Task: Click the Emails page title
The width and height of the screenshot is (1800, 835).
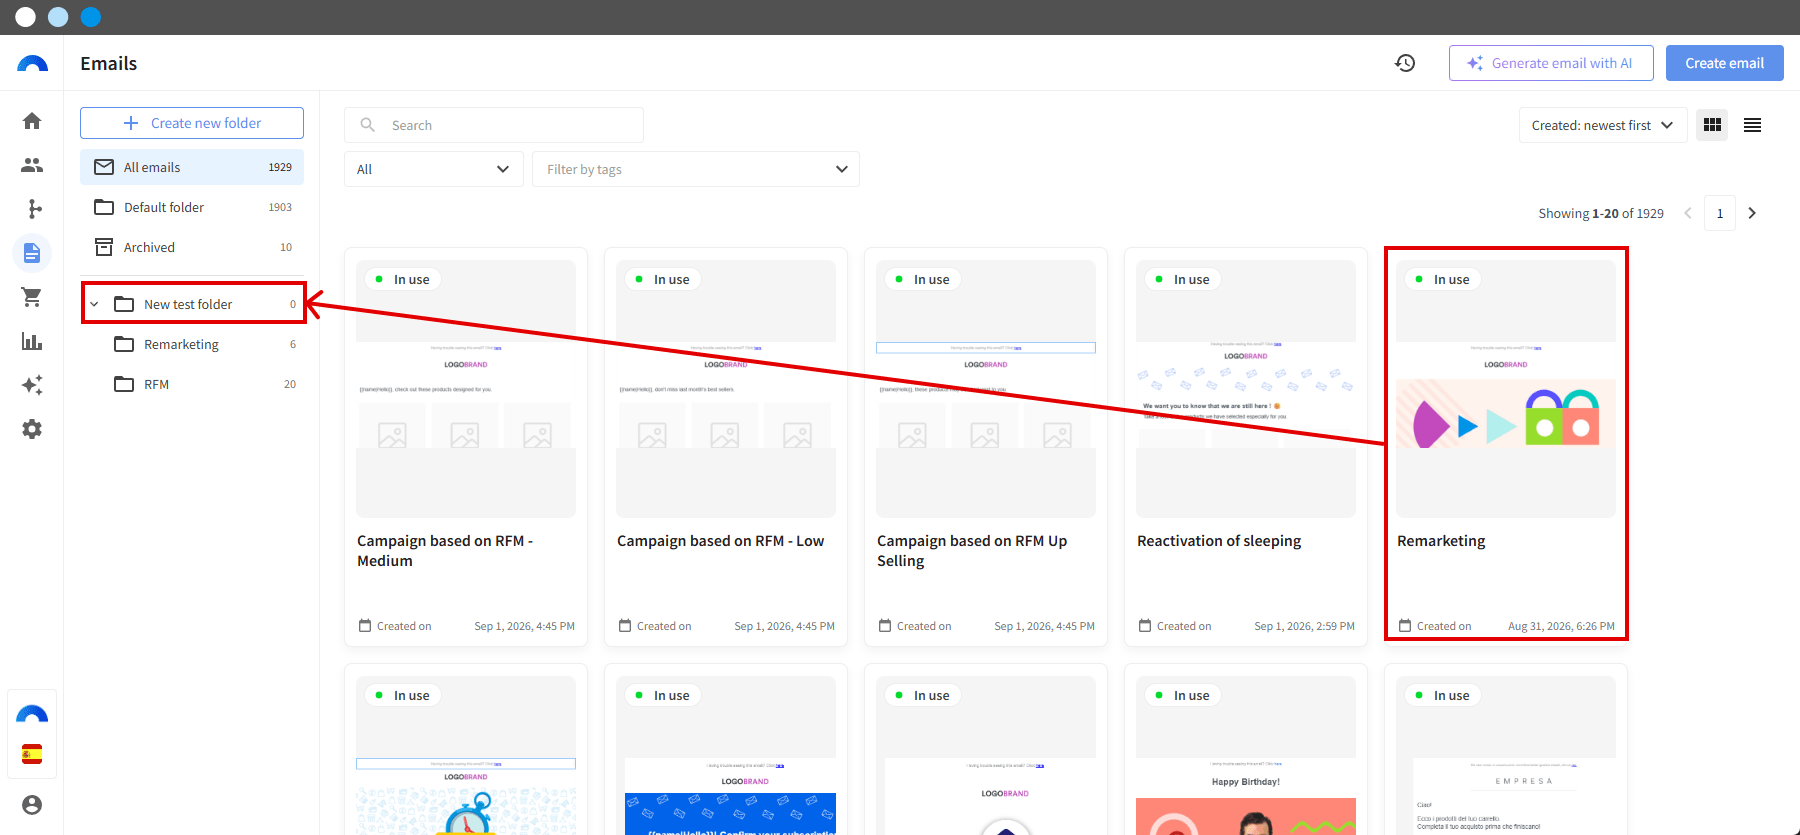Action: tap(109, 63)
